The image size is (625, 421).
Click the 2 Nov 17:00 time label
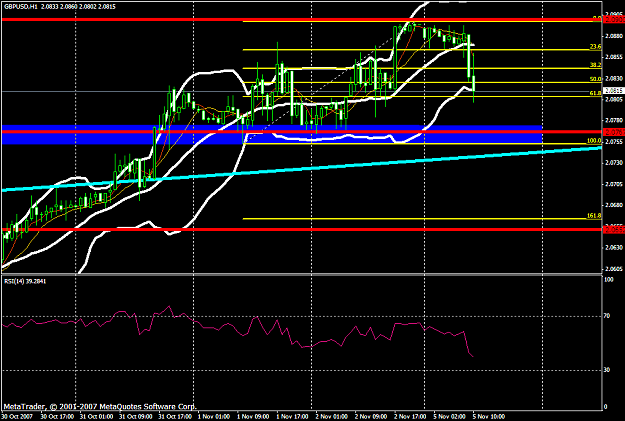[x=411, y=417]
